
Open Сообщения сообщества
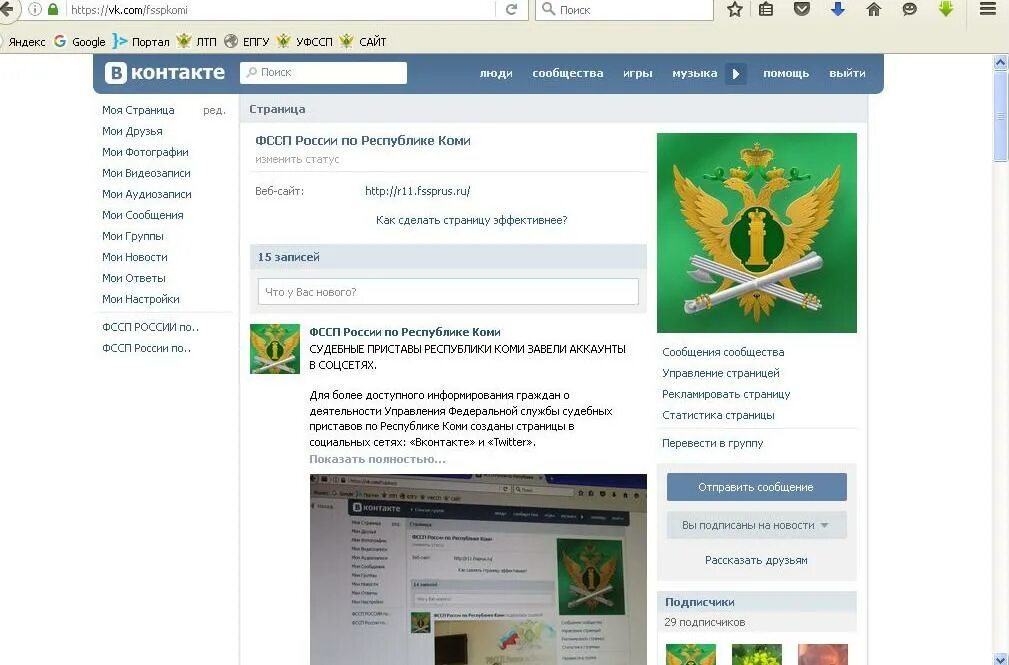[x=723, y=352]
